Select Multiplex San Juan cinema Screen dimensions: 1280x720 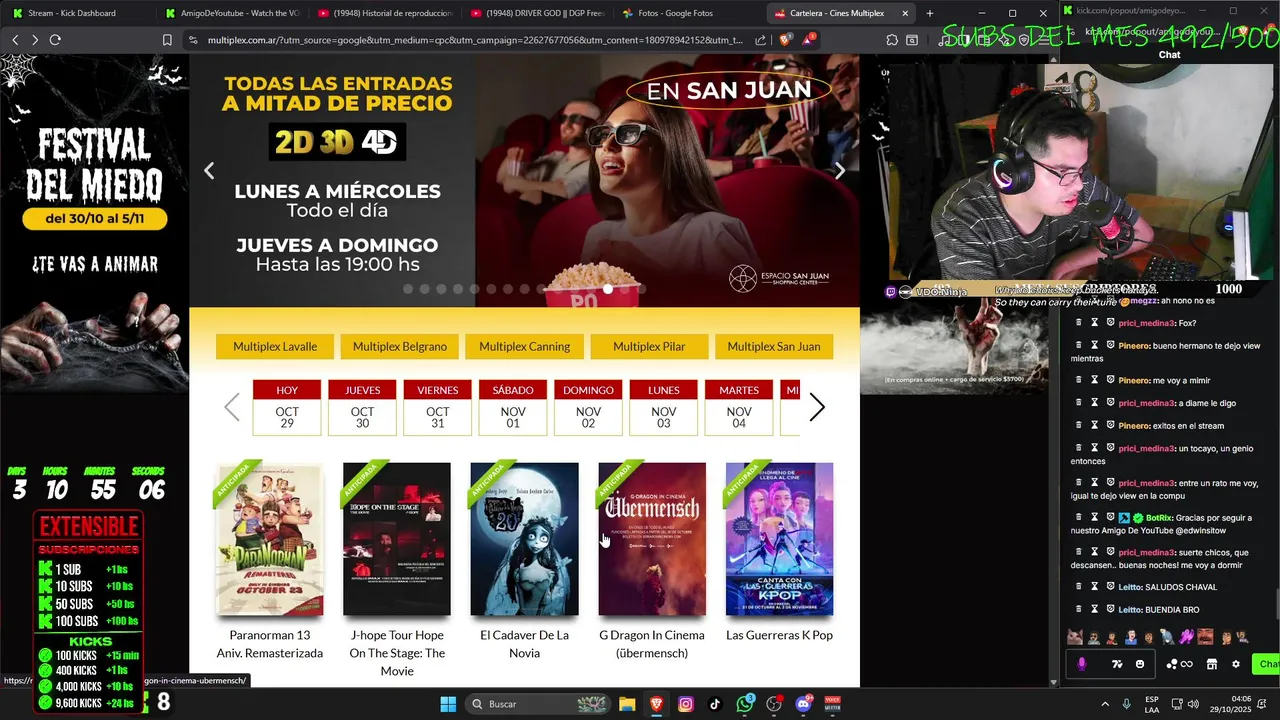[773, 346]
